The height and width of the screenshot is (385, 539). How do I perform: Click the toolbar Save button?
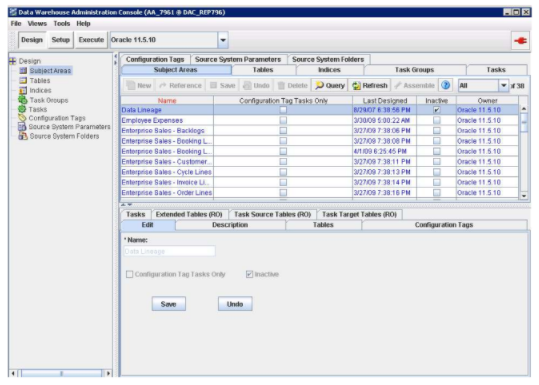pyautogui.click(x=222, y=85)
